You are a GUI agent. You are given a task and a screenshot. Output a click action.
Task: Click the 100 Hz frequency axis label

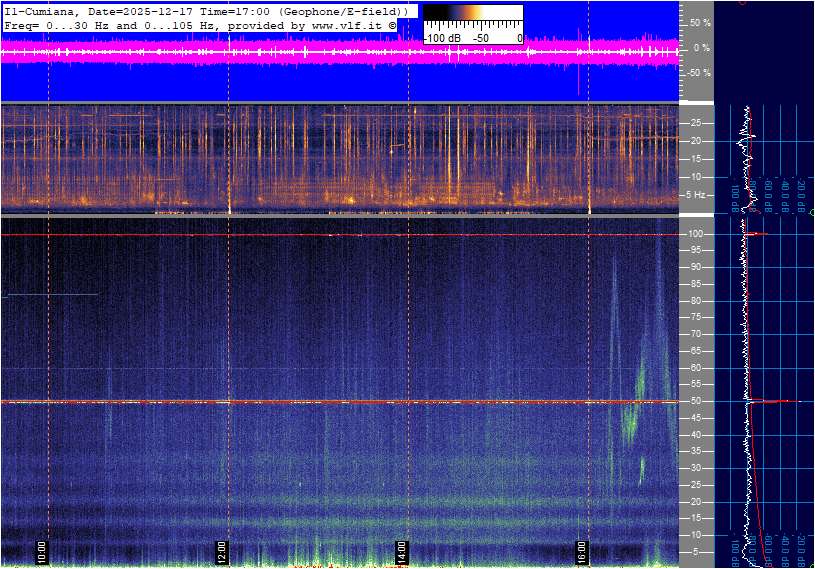[695, 234]
